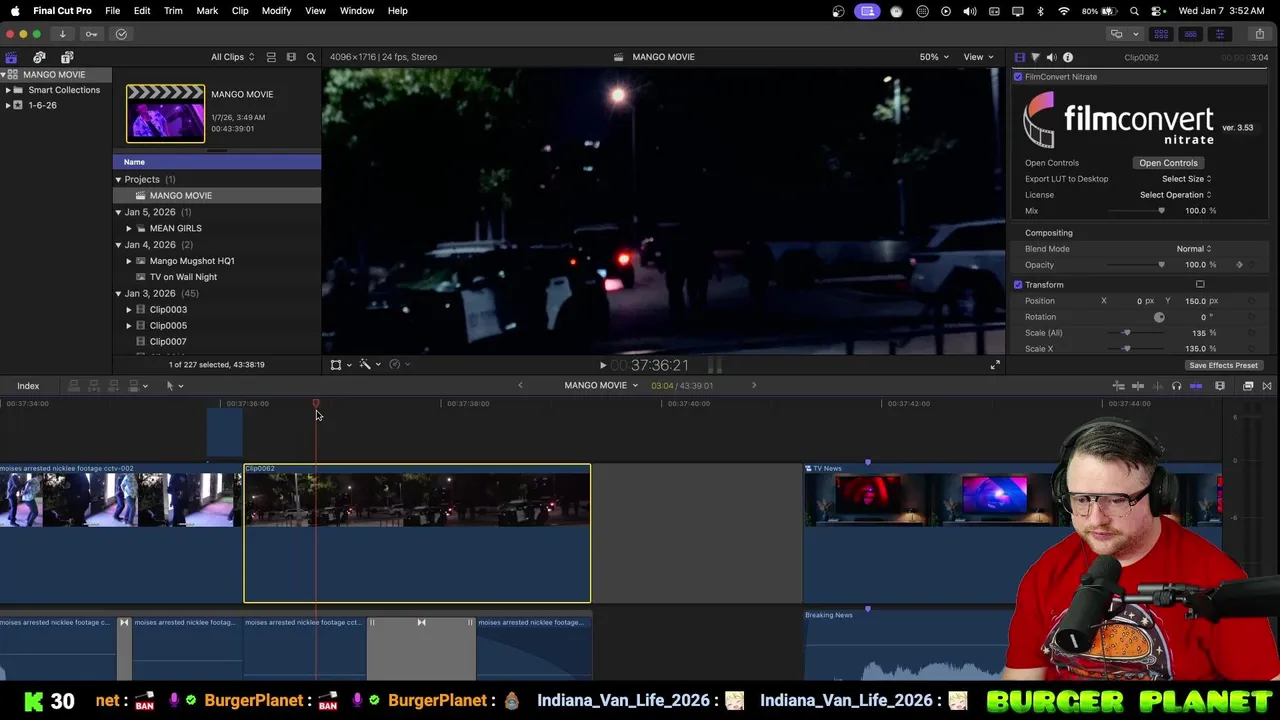Select the MANGO MOVIE project thumbnail

(165, 113)
